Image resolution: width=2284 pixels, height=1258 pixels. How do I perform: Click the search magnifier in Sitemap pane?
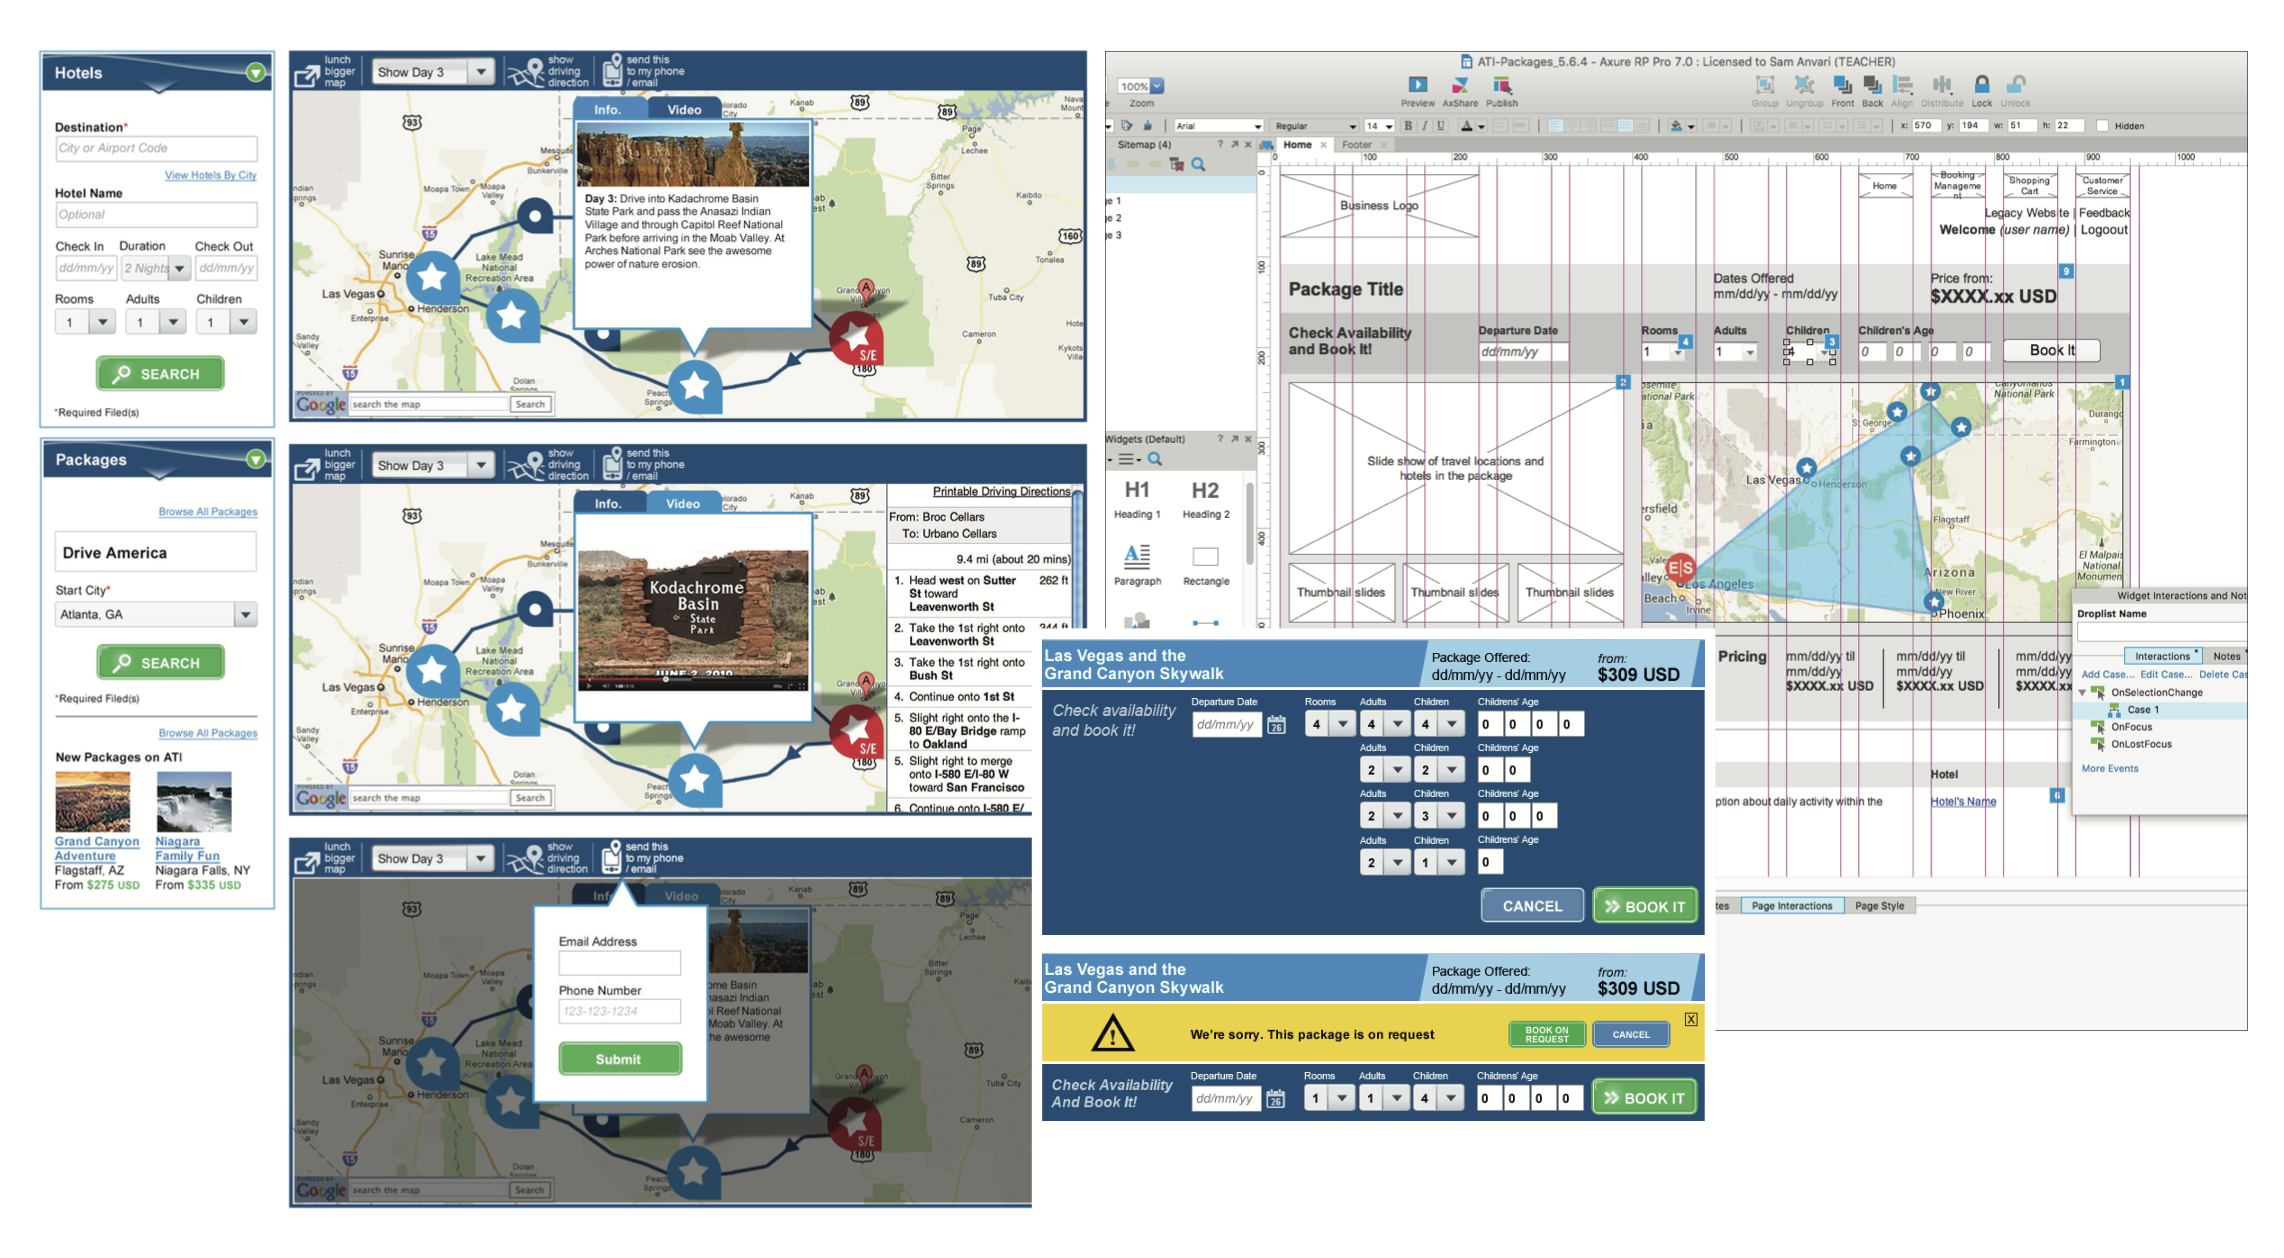click(x=1198, y=165)
